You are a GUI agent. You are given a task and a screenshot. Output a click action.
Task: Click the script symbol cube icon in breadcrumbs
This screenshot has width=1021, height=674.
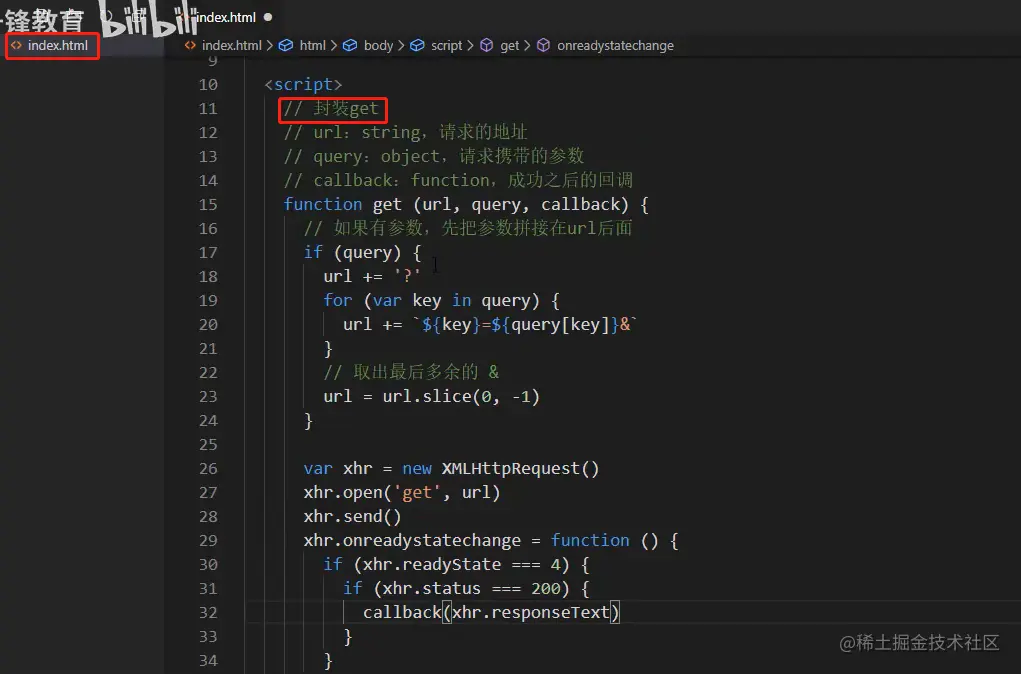(417, 46)
